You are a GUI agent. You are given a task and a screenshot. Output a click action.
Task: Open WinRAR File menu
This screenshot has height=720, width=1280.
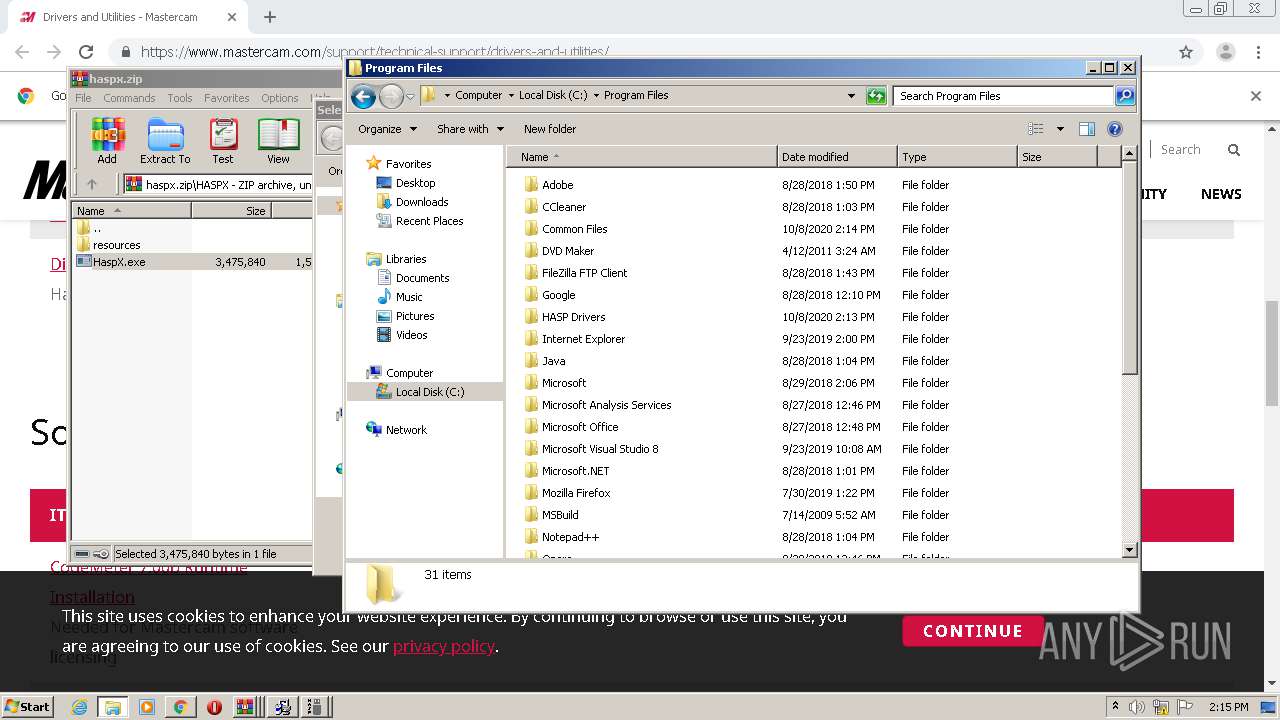pos(83,98)
